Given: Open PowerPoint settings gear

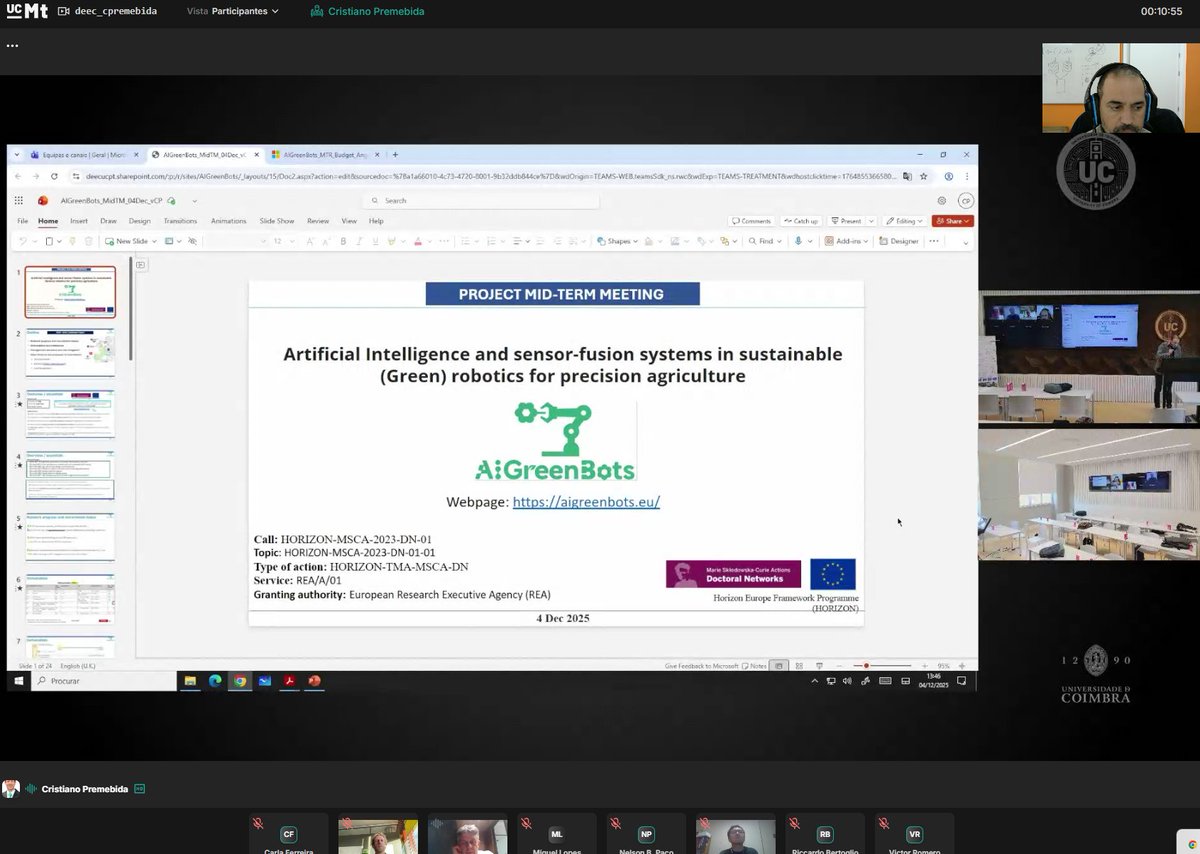Looking at the screenshot, I should tap(941, 201).
